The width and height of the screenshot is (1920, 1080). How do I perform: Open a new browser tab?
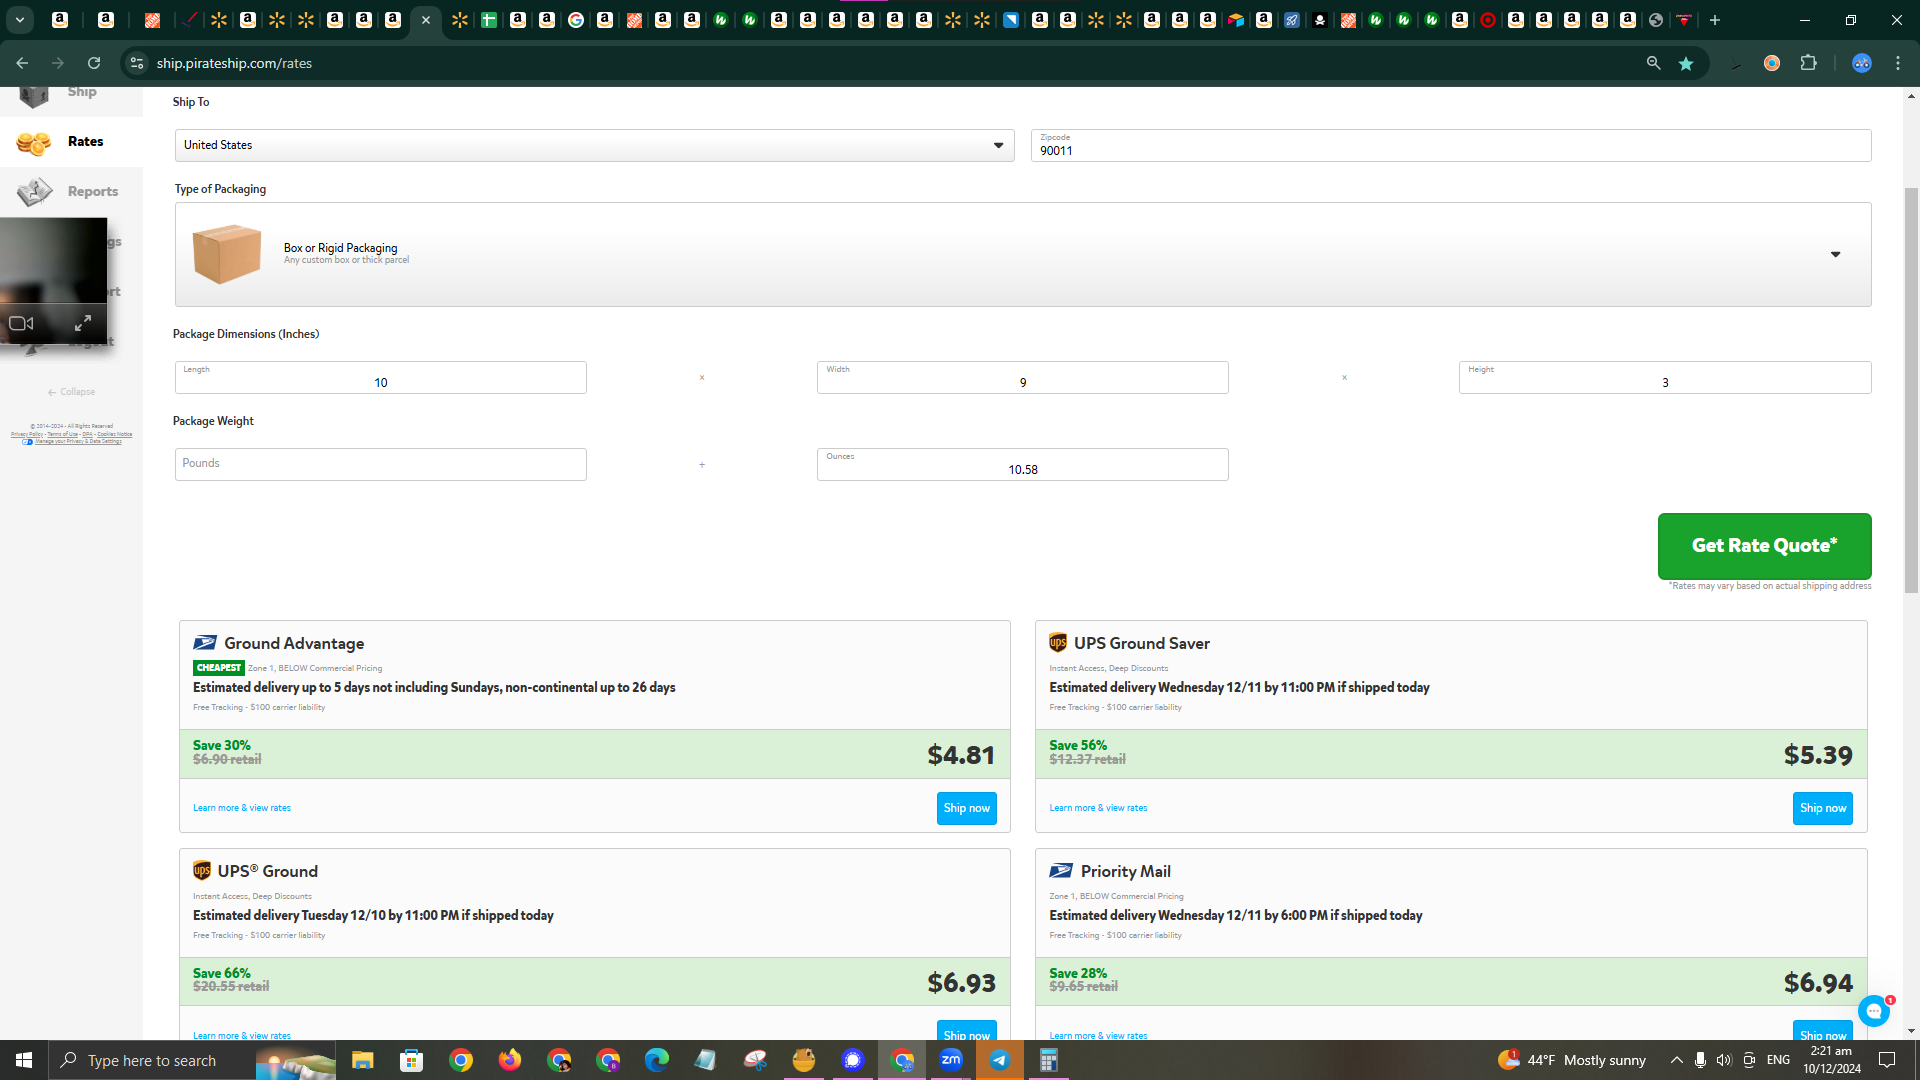coord(1715,20)
